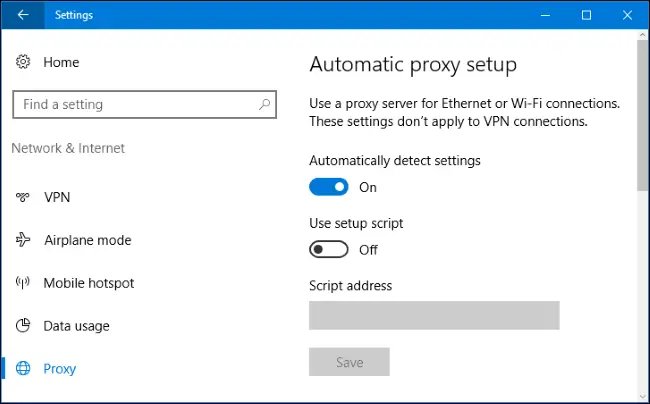Click the Script address text field
Viewport: 650px width, 404px height.
434,315
